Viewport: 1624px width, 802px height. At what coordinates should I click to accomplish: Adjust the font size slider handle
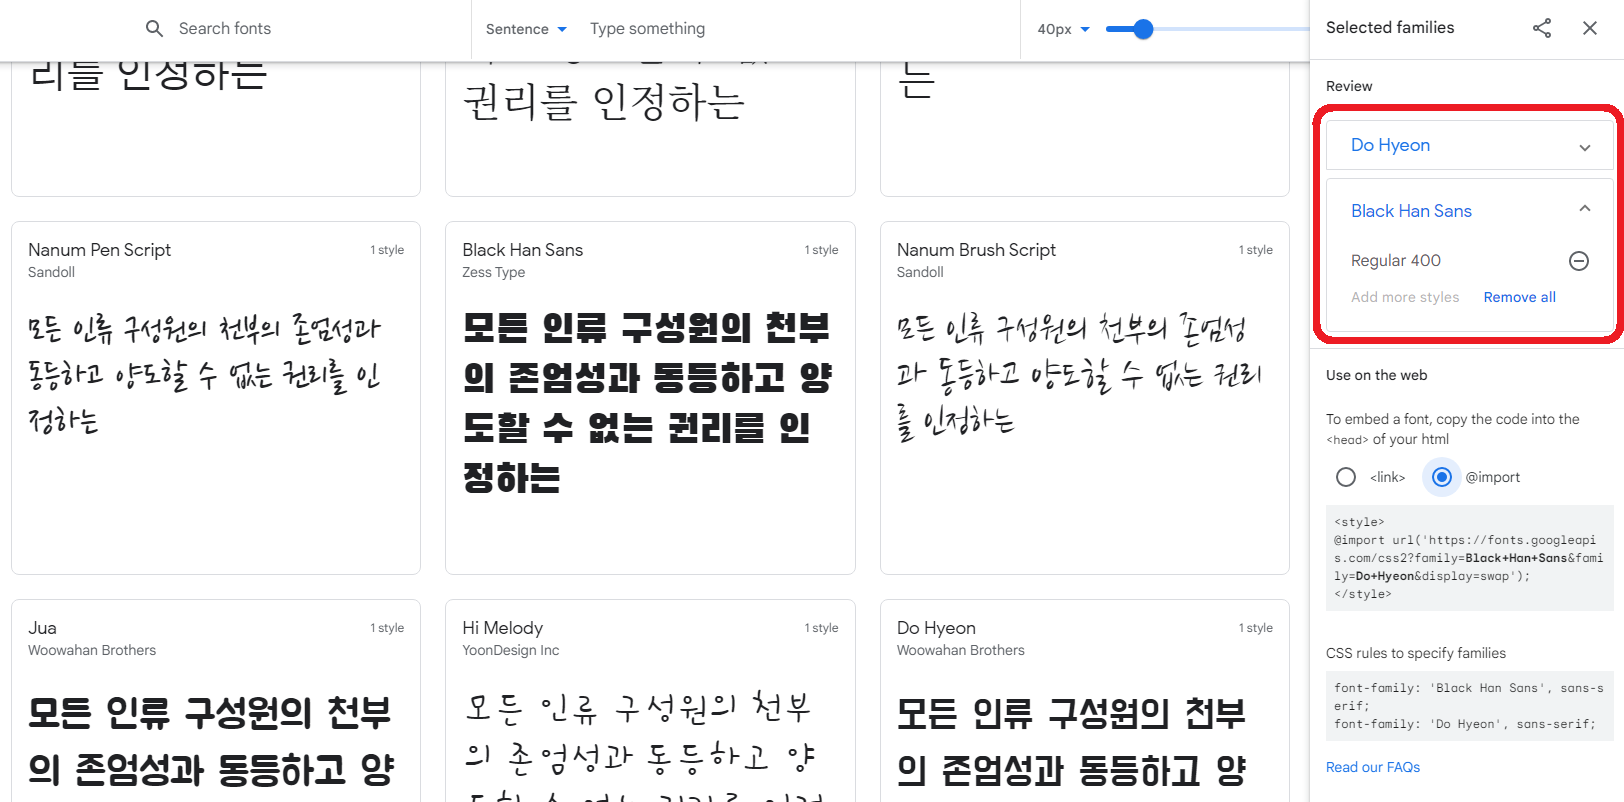pos(1143,29)
